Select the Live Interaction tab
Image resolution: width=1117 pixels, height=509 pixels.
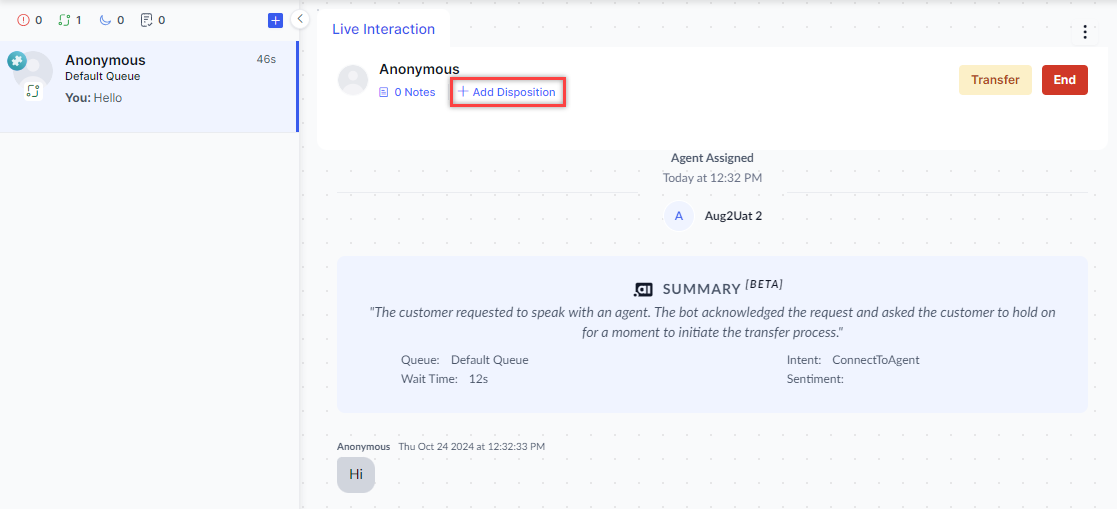coord(383,29)
